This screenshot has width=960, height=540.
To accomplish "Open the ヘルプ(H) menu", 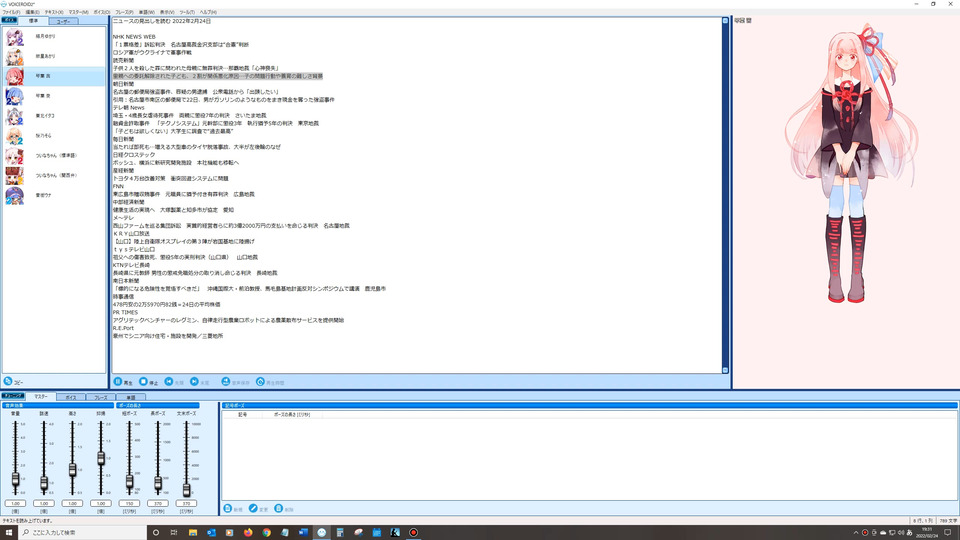I will coord(208,12).
